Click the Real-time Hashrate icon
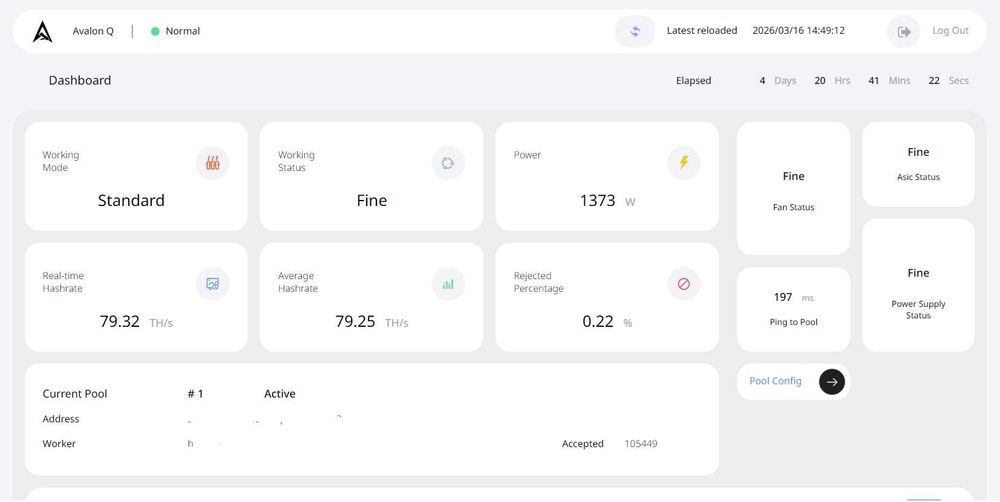Screen dimensions: 1000x502 (212, 284)
